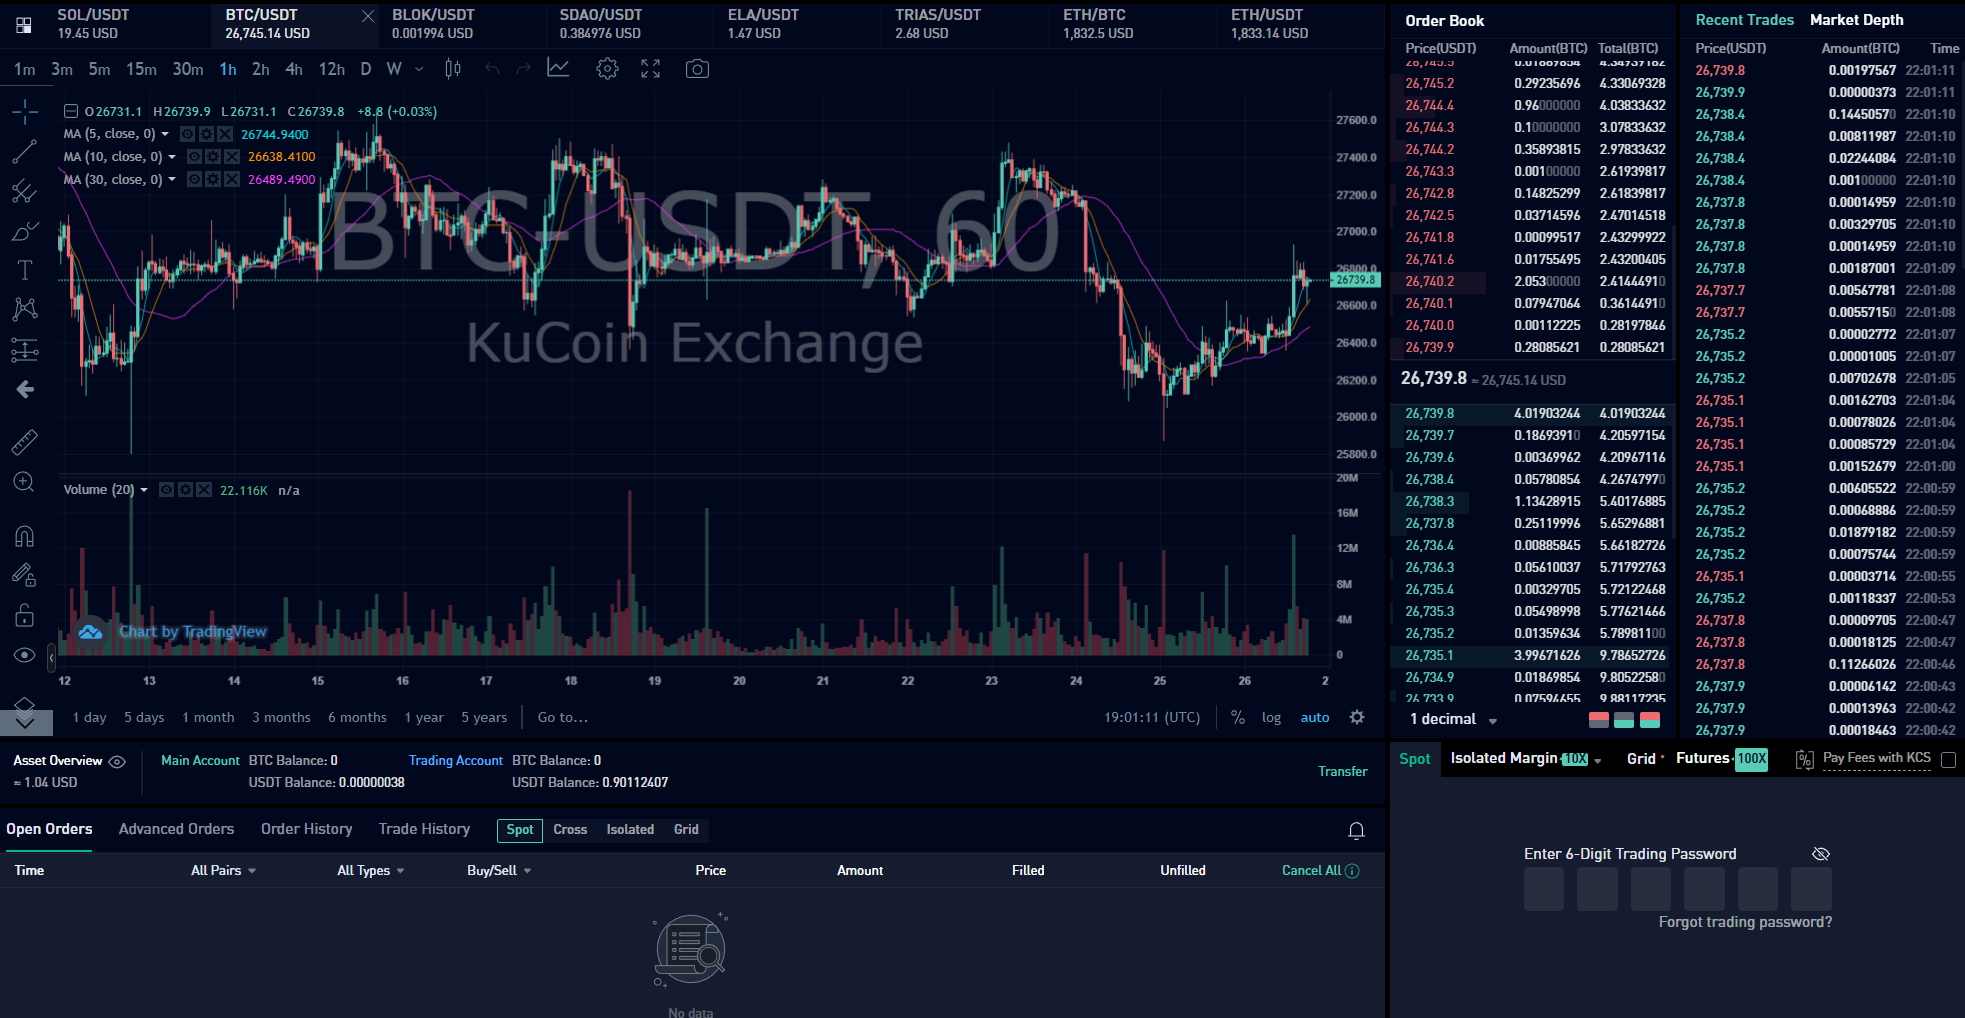This screenshot has height=1018, width=1965.
Task: Open the All Types filter dropdown
Action: point(371,871)
